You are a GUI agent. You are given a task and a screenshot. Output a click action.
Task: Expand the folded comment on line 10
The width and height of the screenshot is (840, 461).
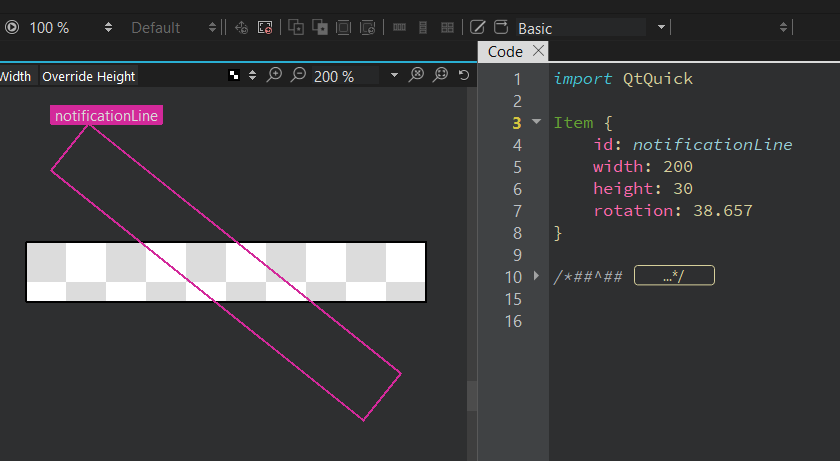tap(536, 276)
